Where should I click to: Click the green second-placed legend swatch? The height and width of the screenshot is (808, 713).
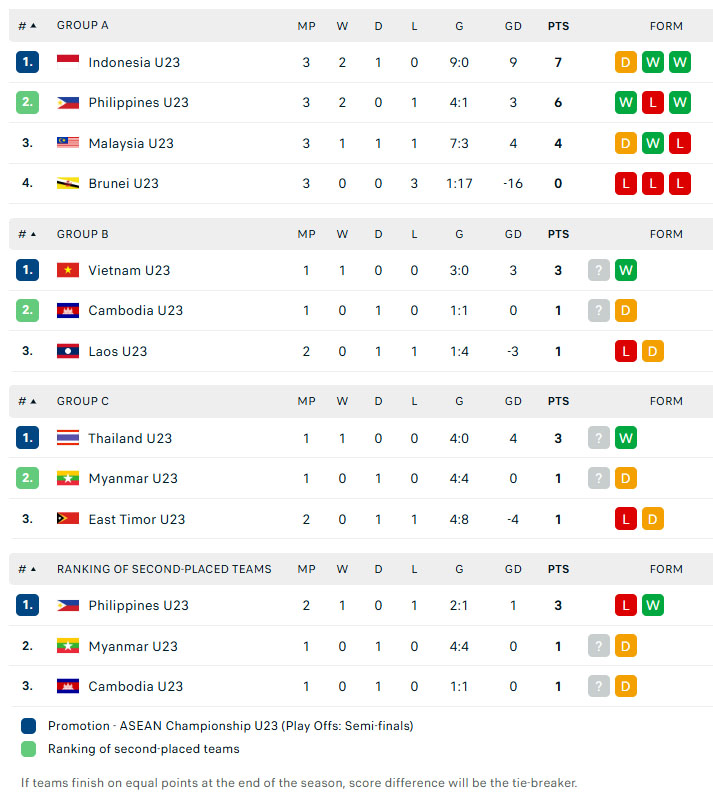(28, 749)
